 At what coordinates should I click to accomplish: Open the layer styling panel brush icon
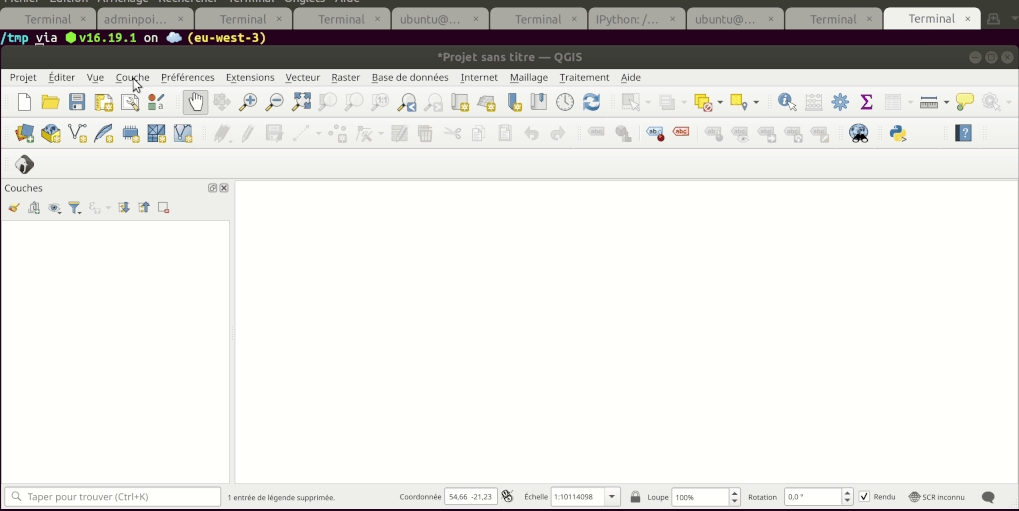point(14,208)
